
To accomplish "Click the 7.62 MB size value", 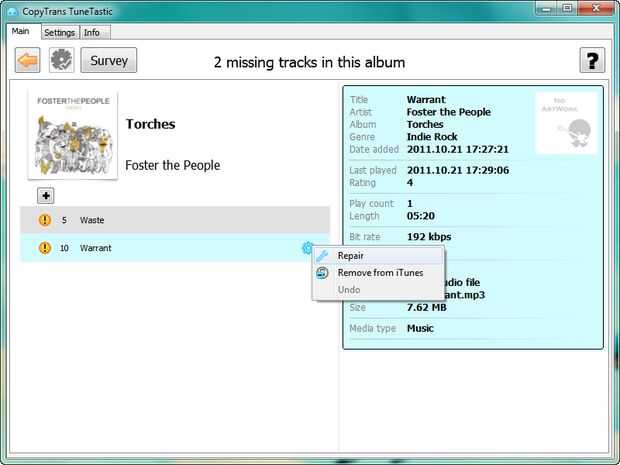I will (427, 308).
